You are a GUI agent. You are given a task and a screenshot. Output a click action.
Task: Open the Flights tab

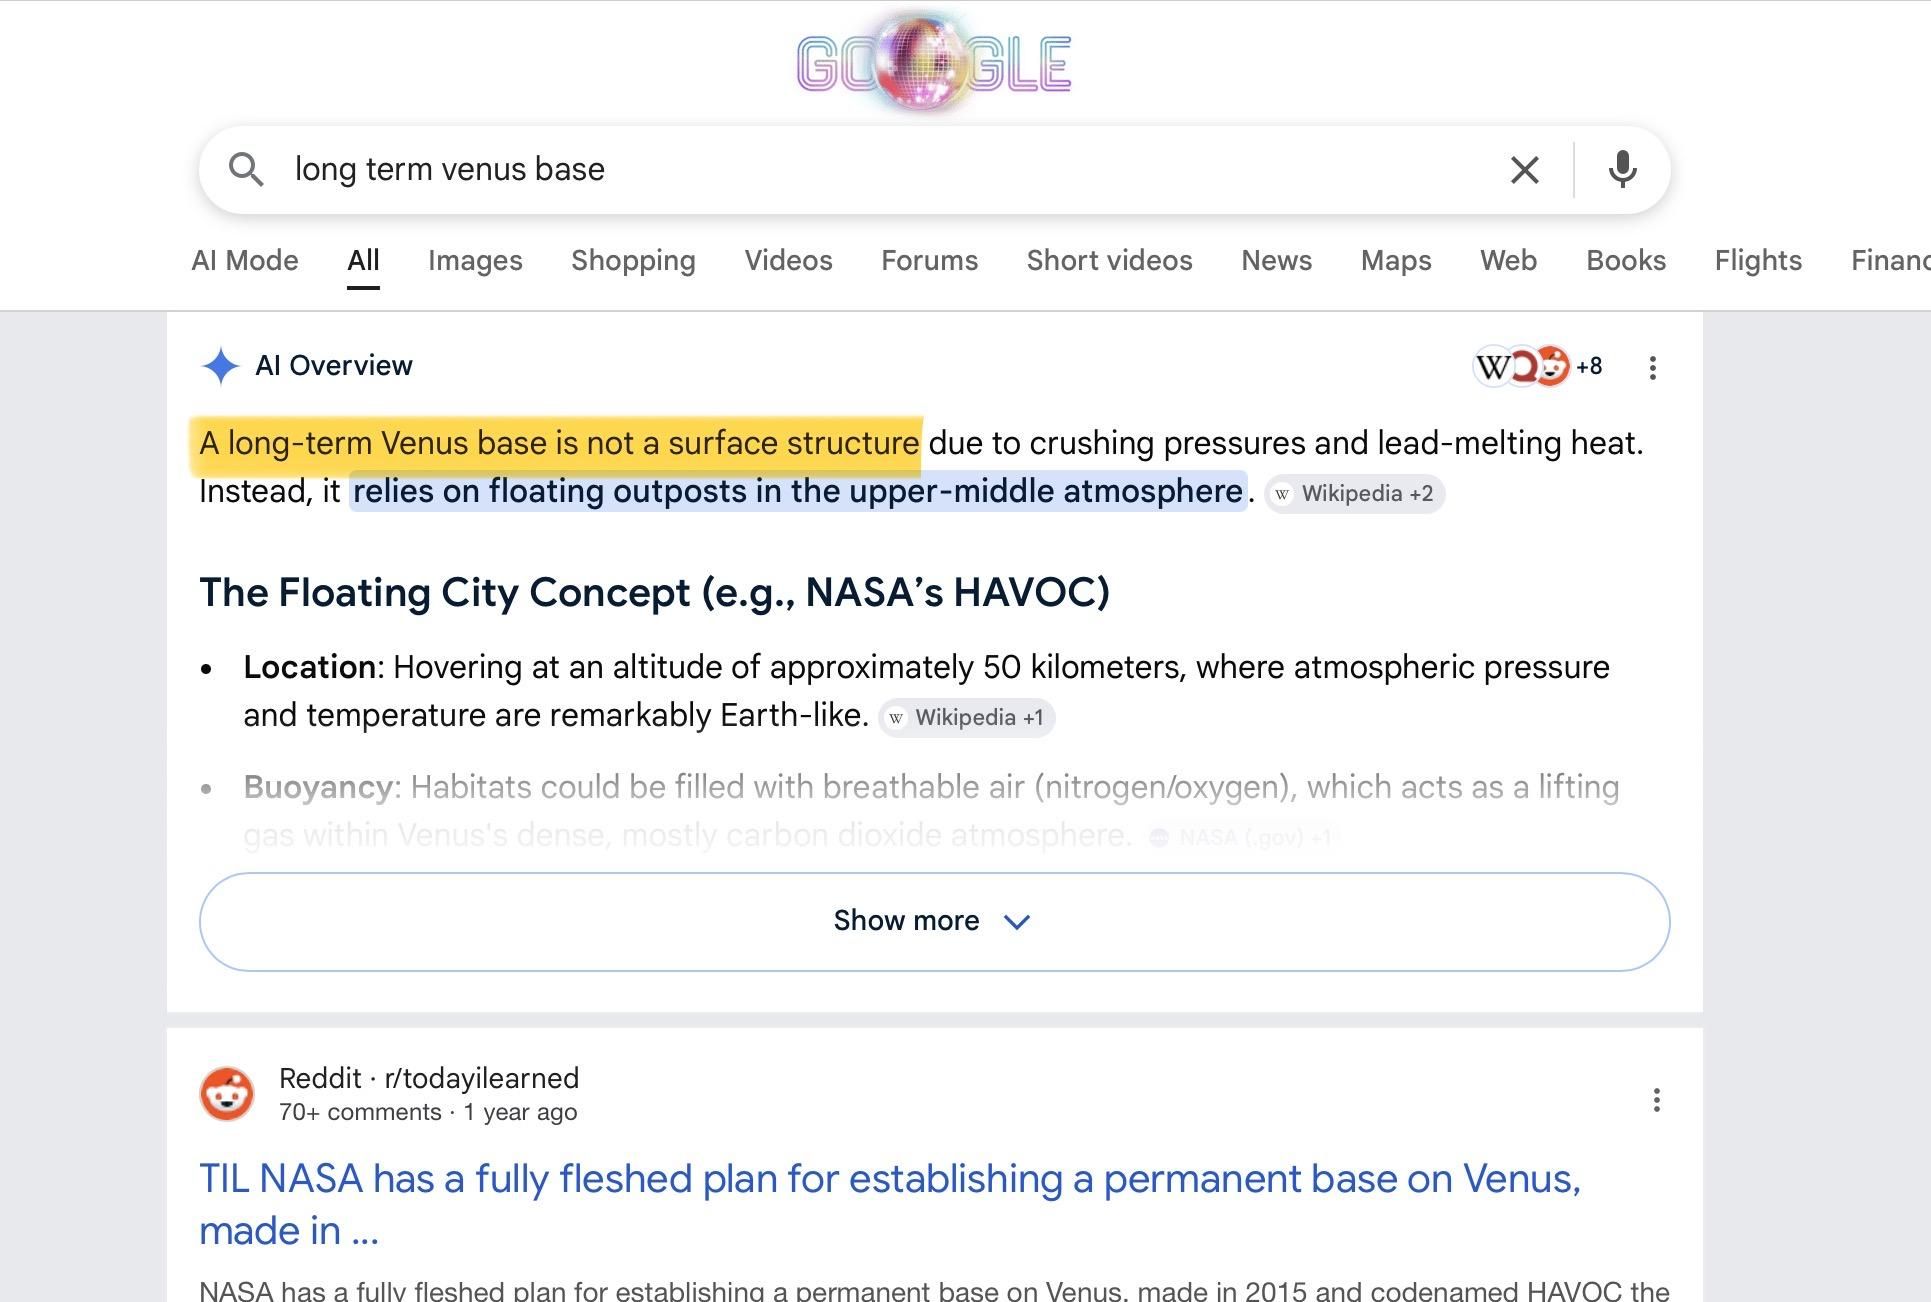[x=1758, y=260]
